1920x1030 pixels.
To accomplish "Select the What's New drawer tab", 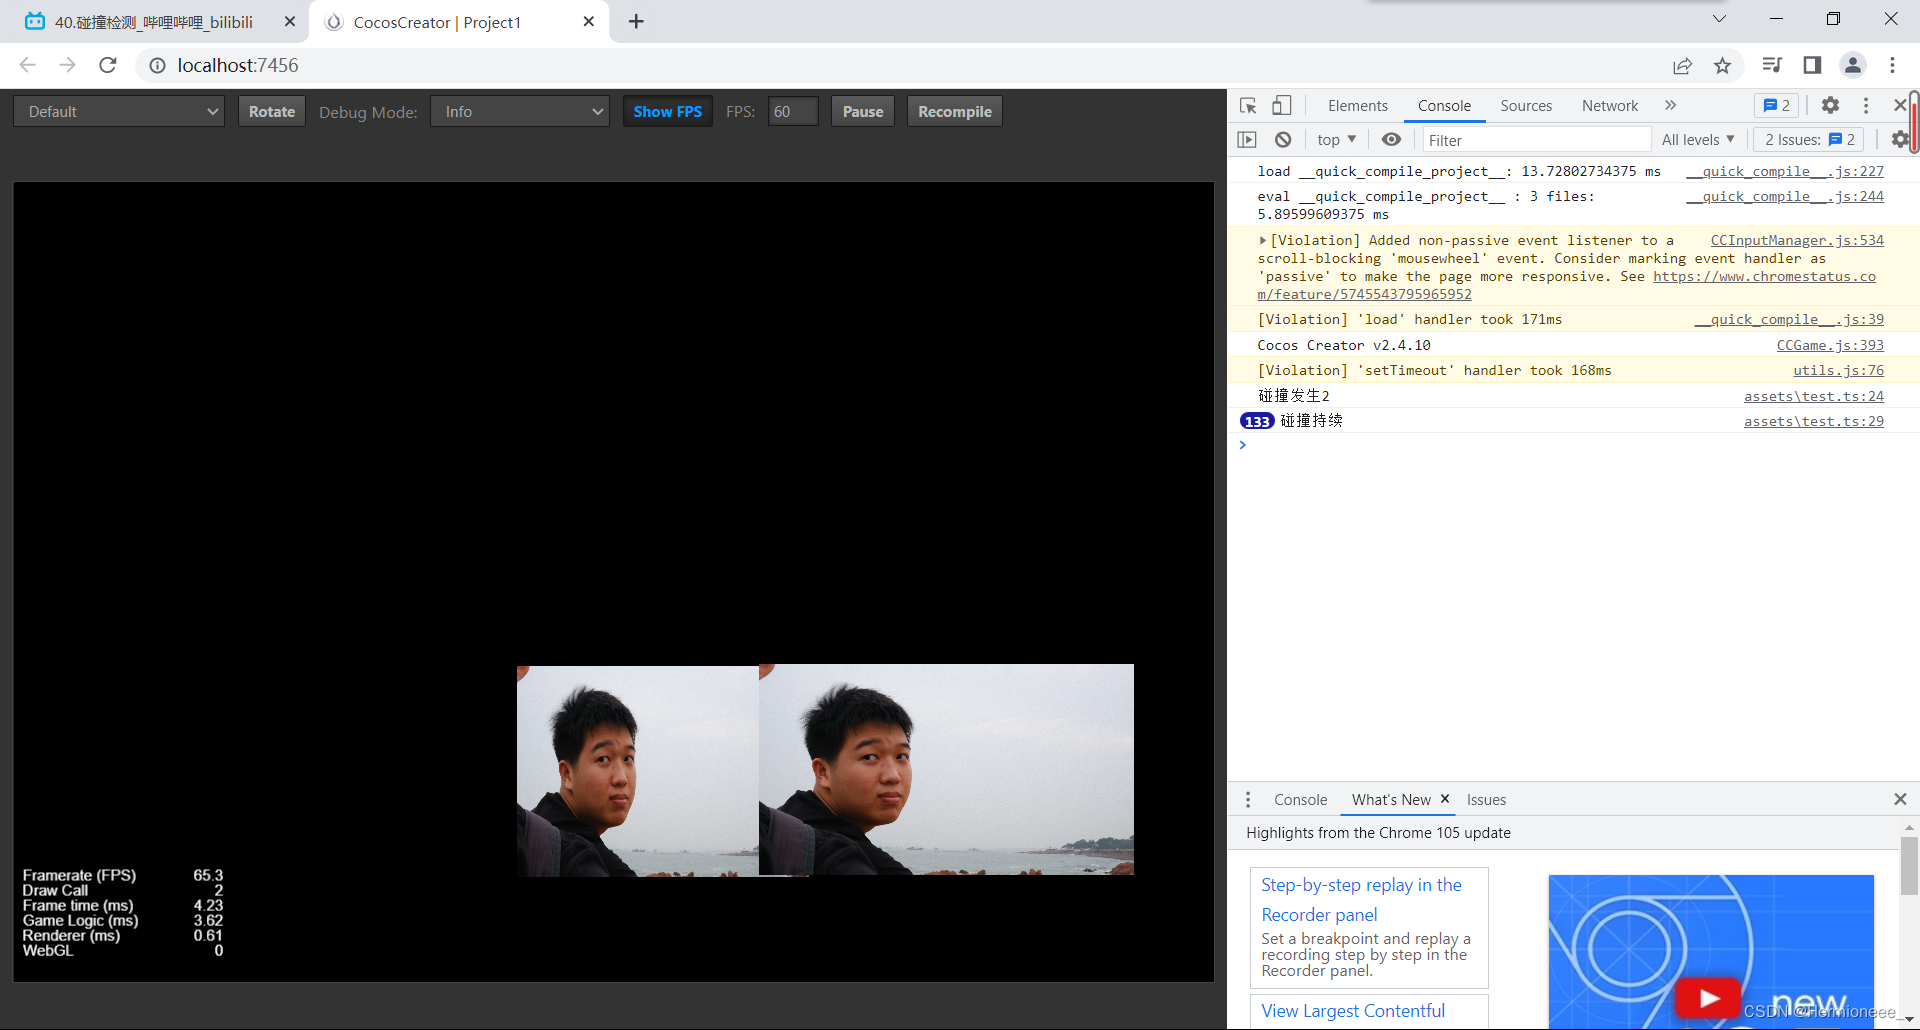I will pyautogui.click(x=1391, y=799).
